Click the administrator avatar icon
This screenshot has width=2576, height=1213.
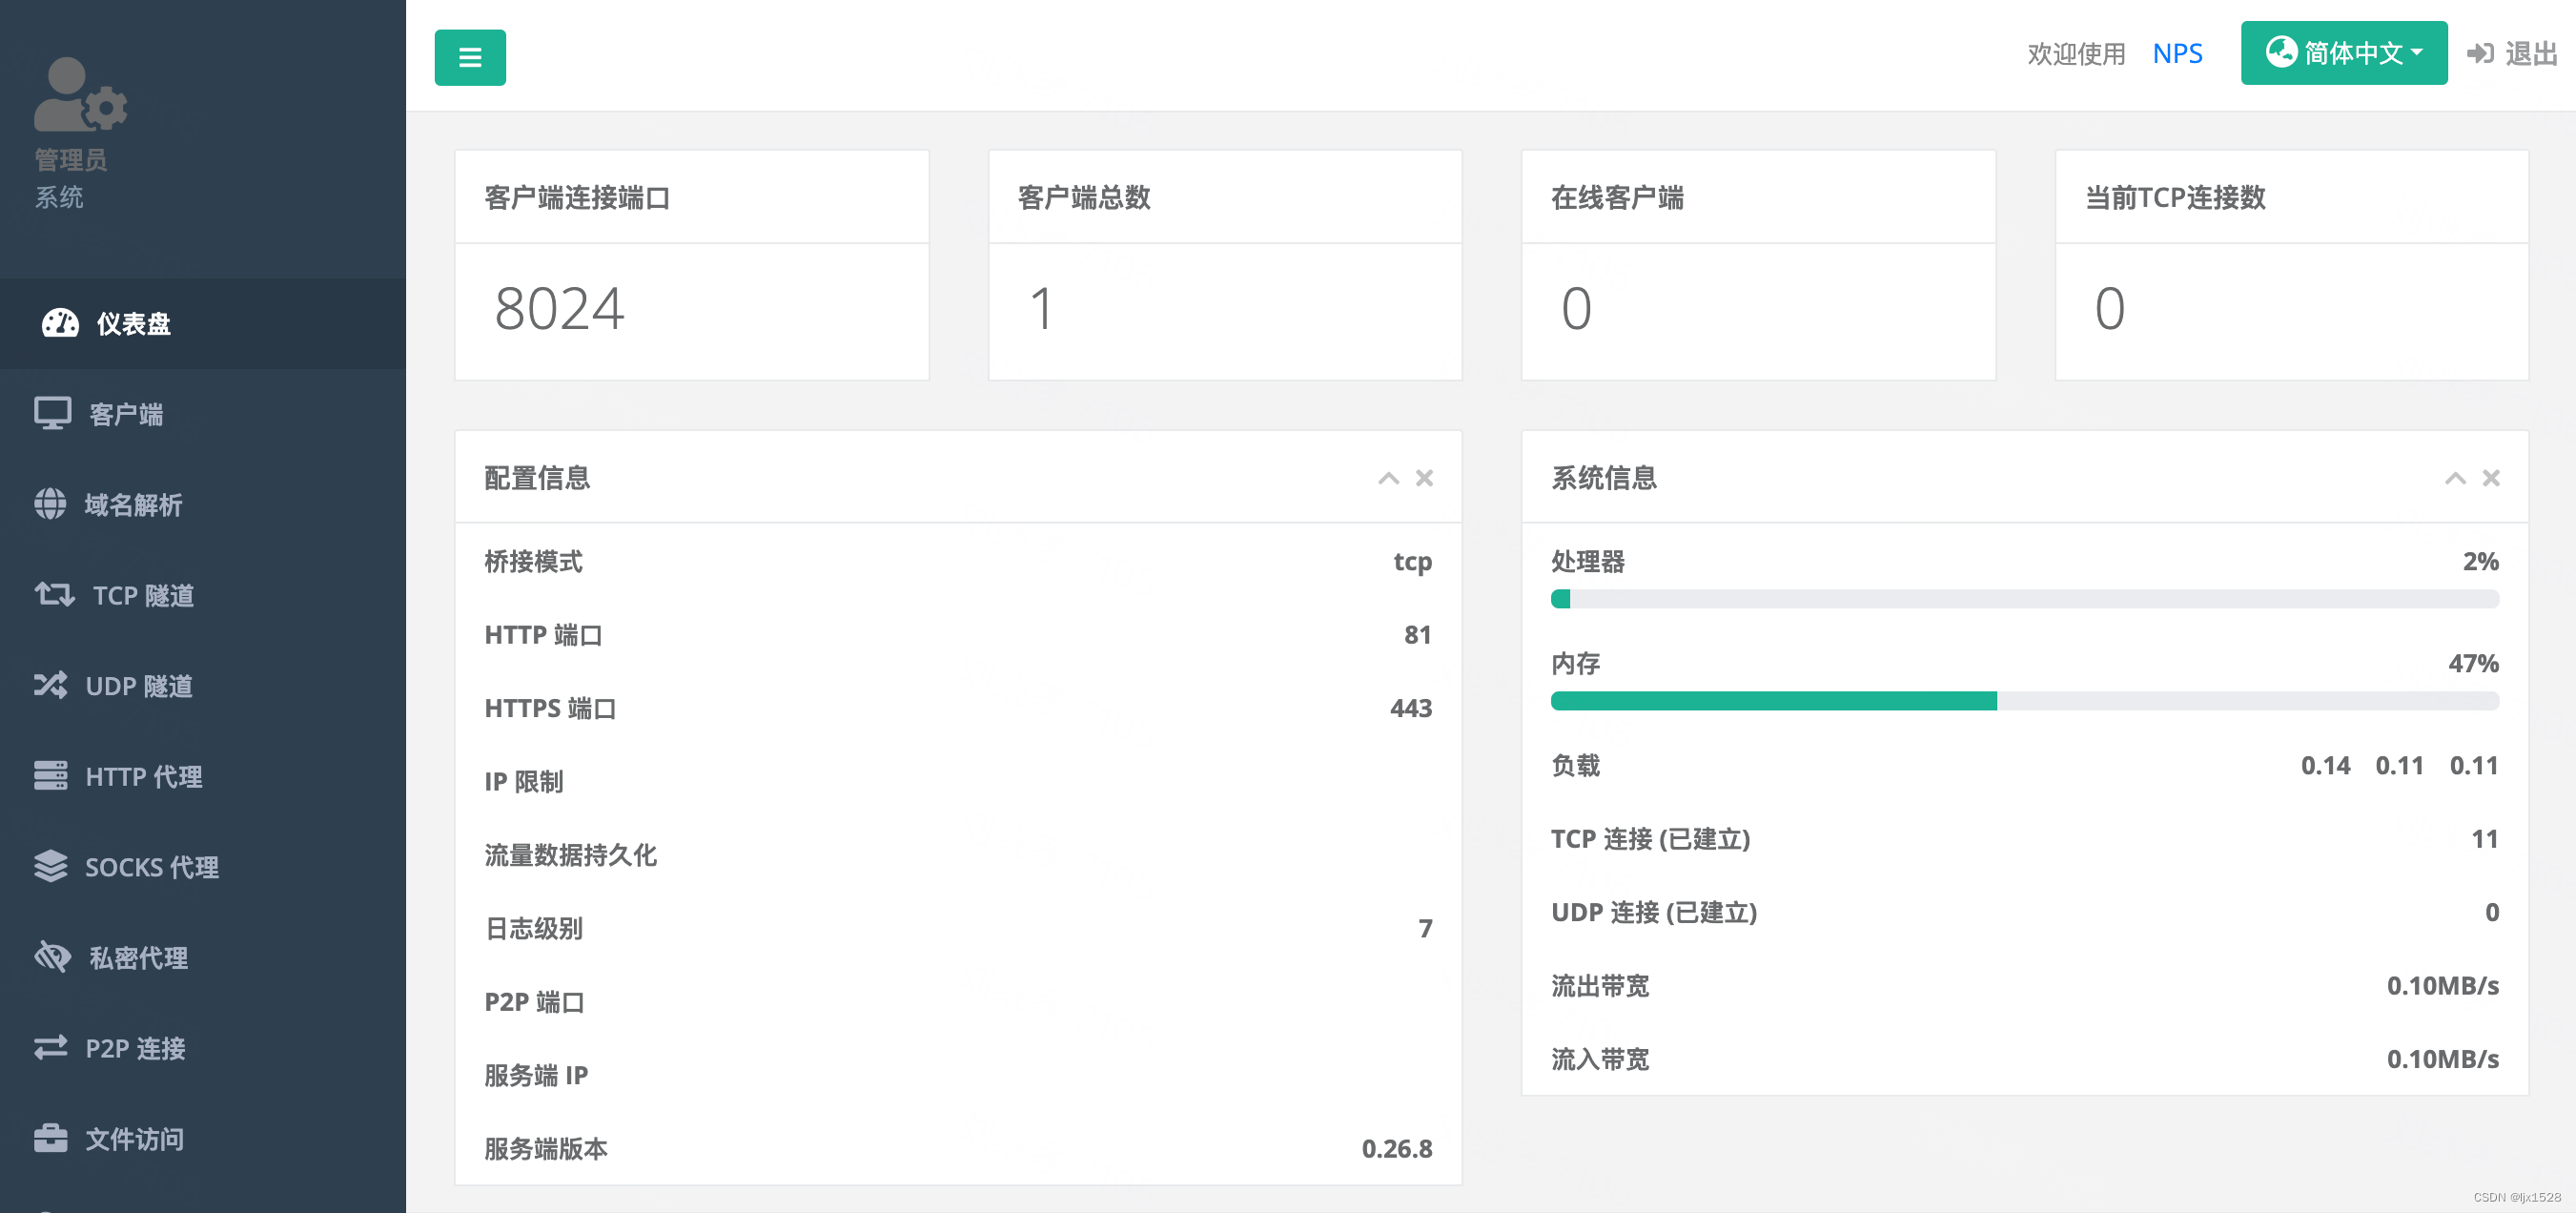80,94
